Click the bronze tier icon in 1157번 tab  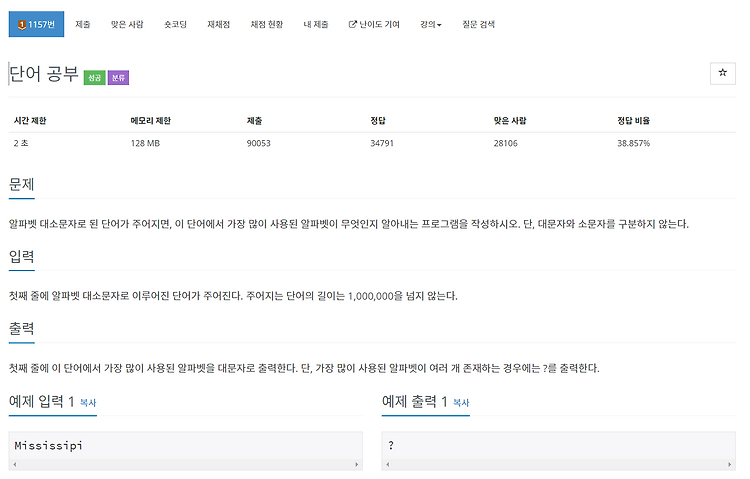(x=22, y=25)
